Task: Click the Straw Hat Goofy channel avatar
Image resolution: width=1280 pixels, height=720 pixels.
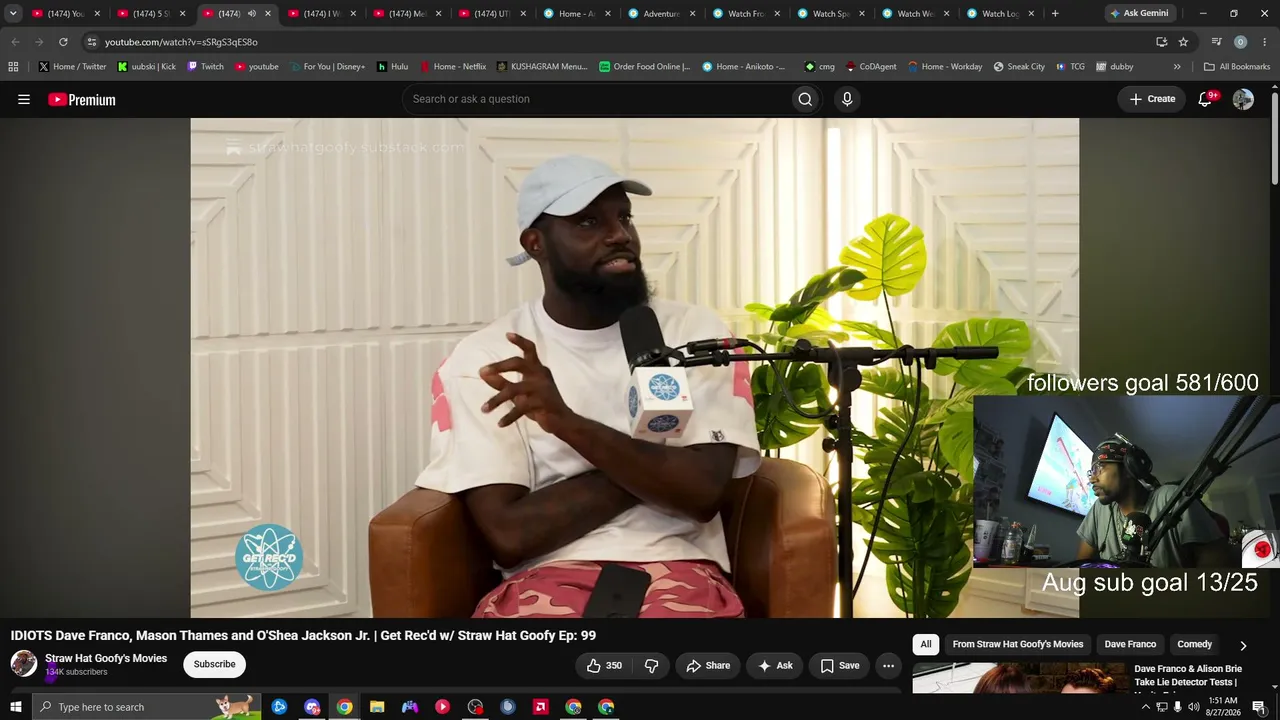Action: pyautogui.click(x=24, y=664)
